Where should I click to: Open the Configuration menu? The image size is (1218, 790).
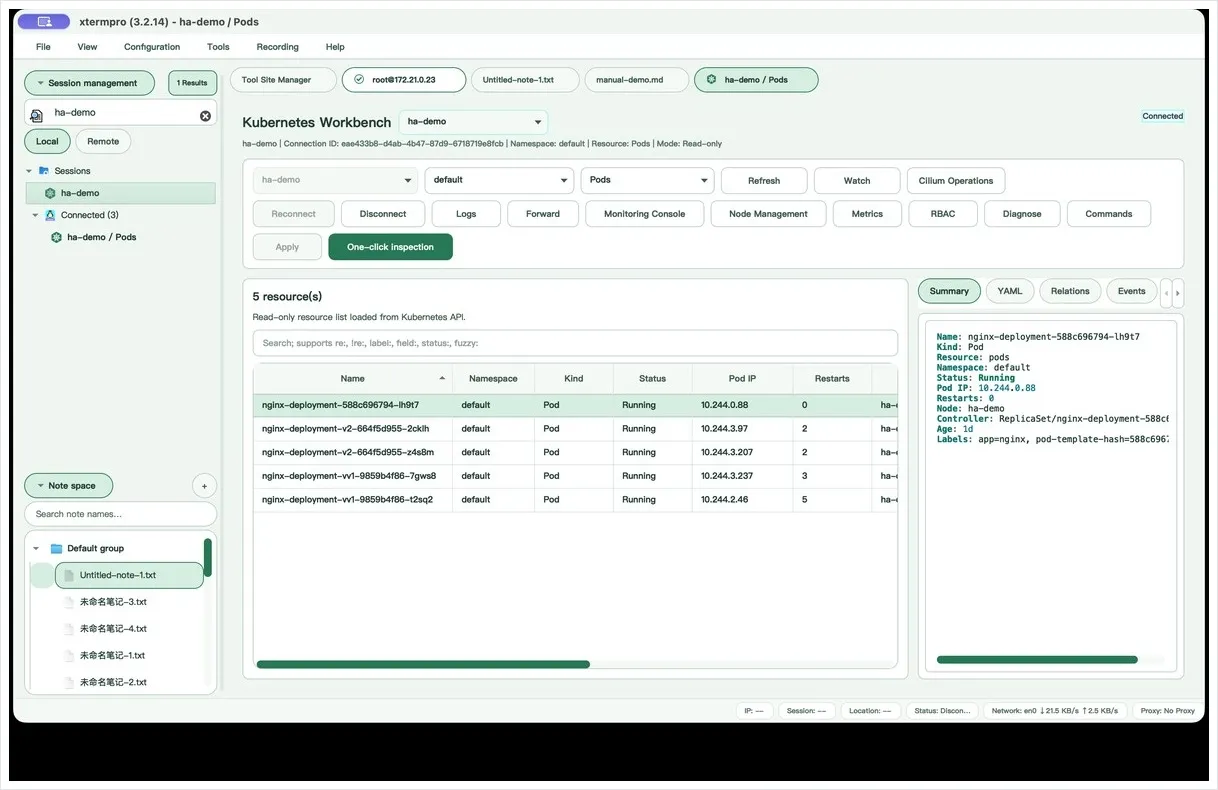[152, 47]
